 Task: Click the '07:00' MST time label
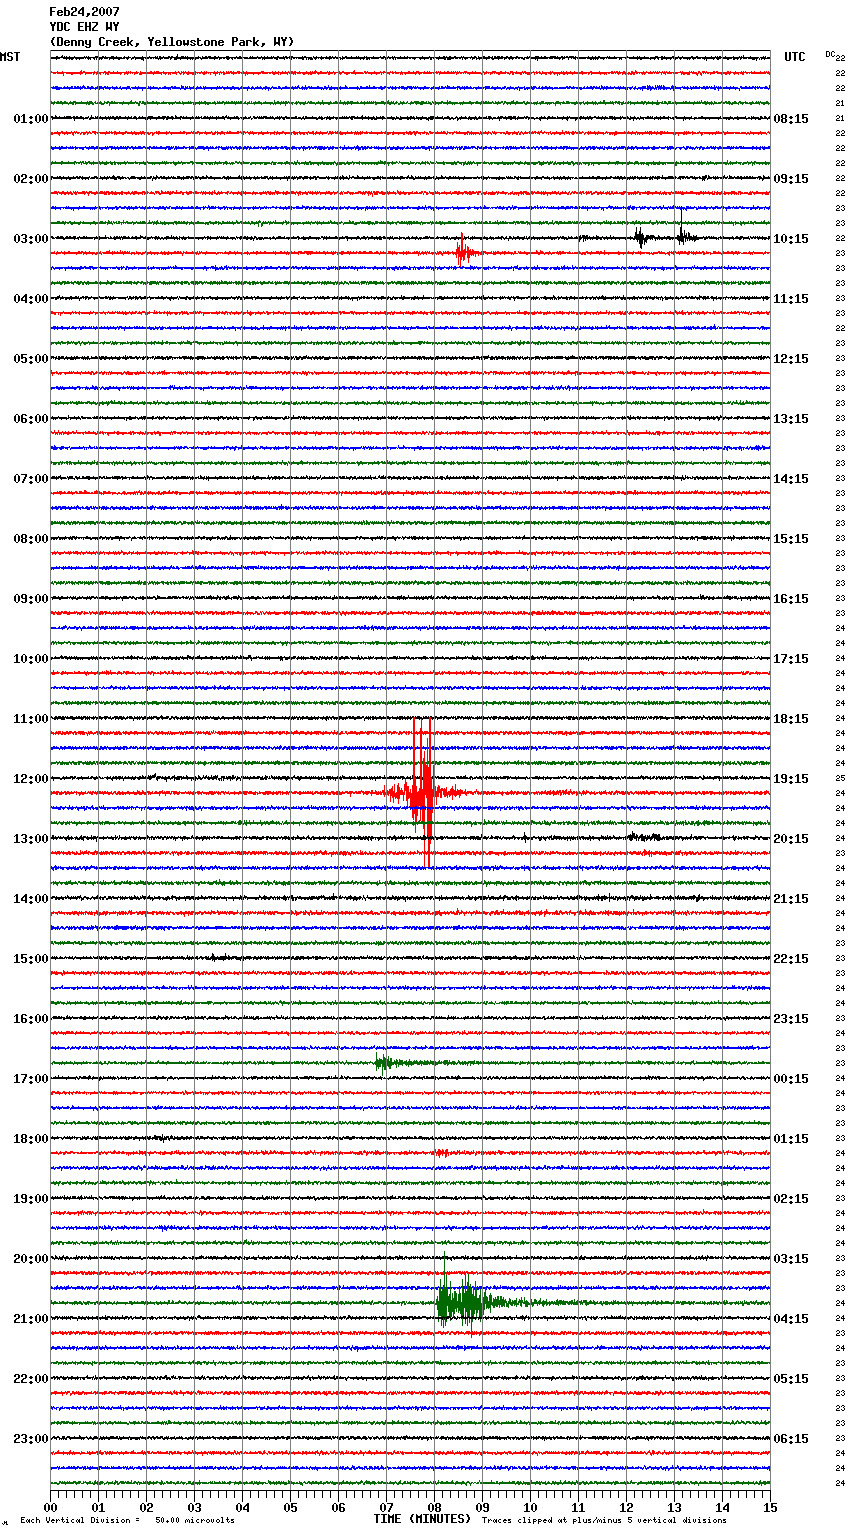[30, 479]
